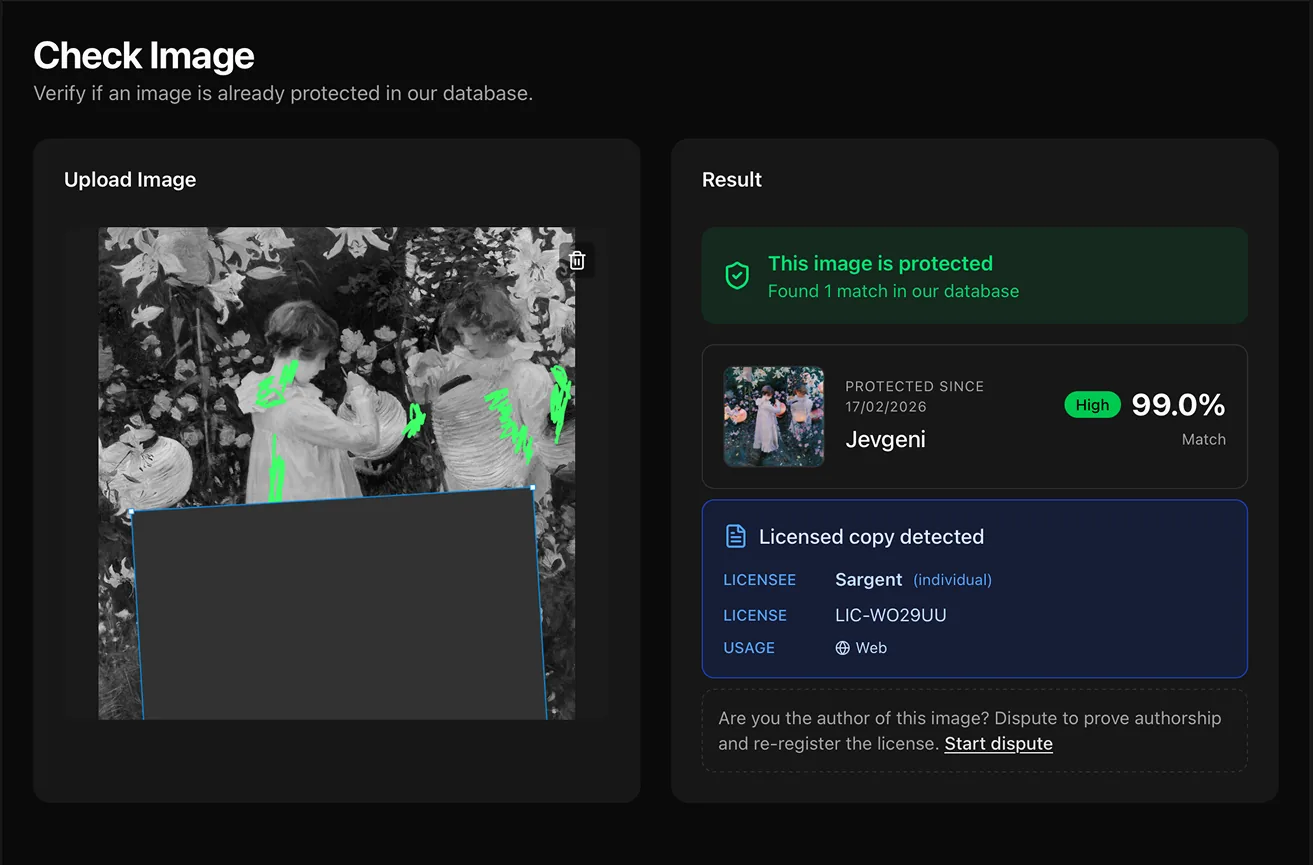The image size is (1313, 865).
Task: Open the matched painting thumbnail by Jevgeni
Action: pyautogui.click(x=774, y=416)
